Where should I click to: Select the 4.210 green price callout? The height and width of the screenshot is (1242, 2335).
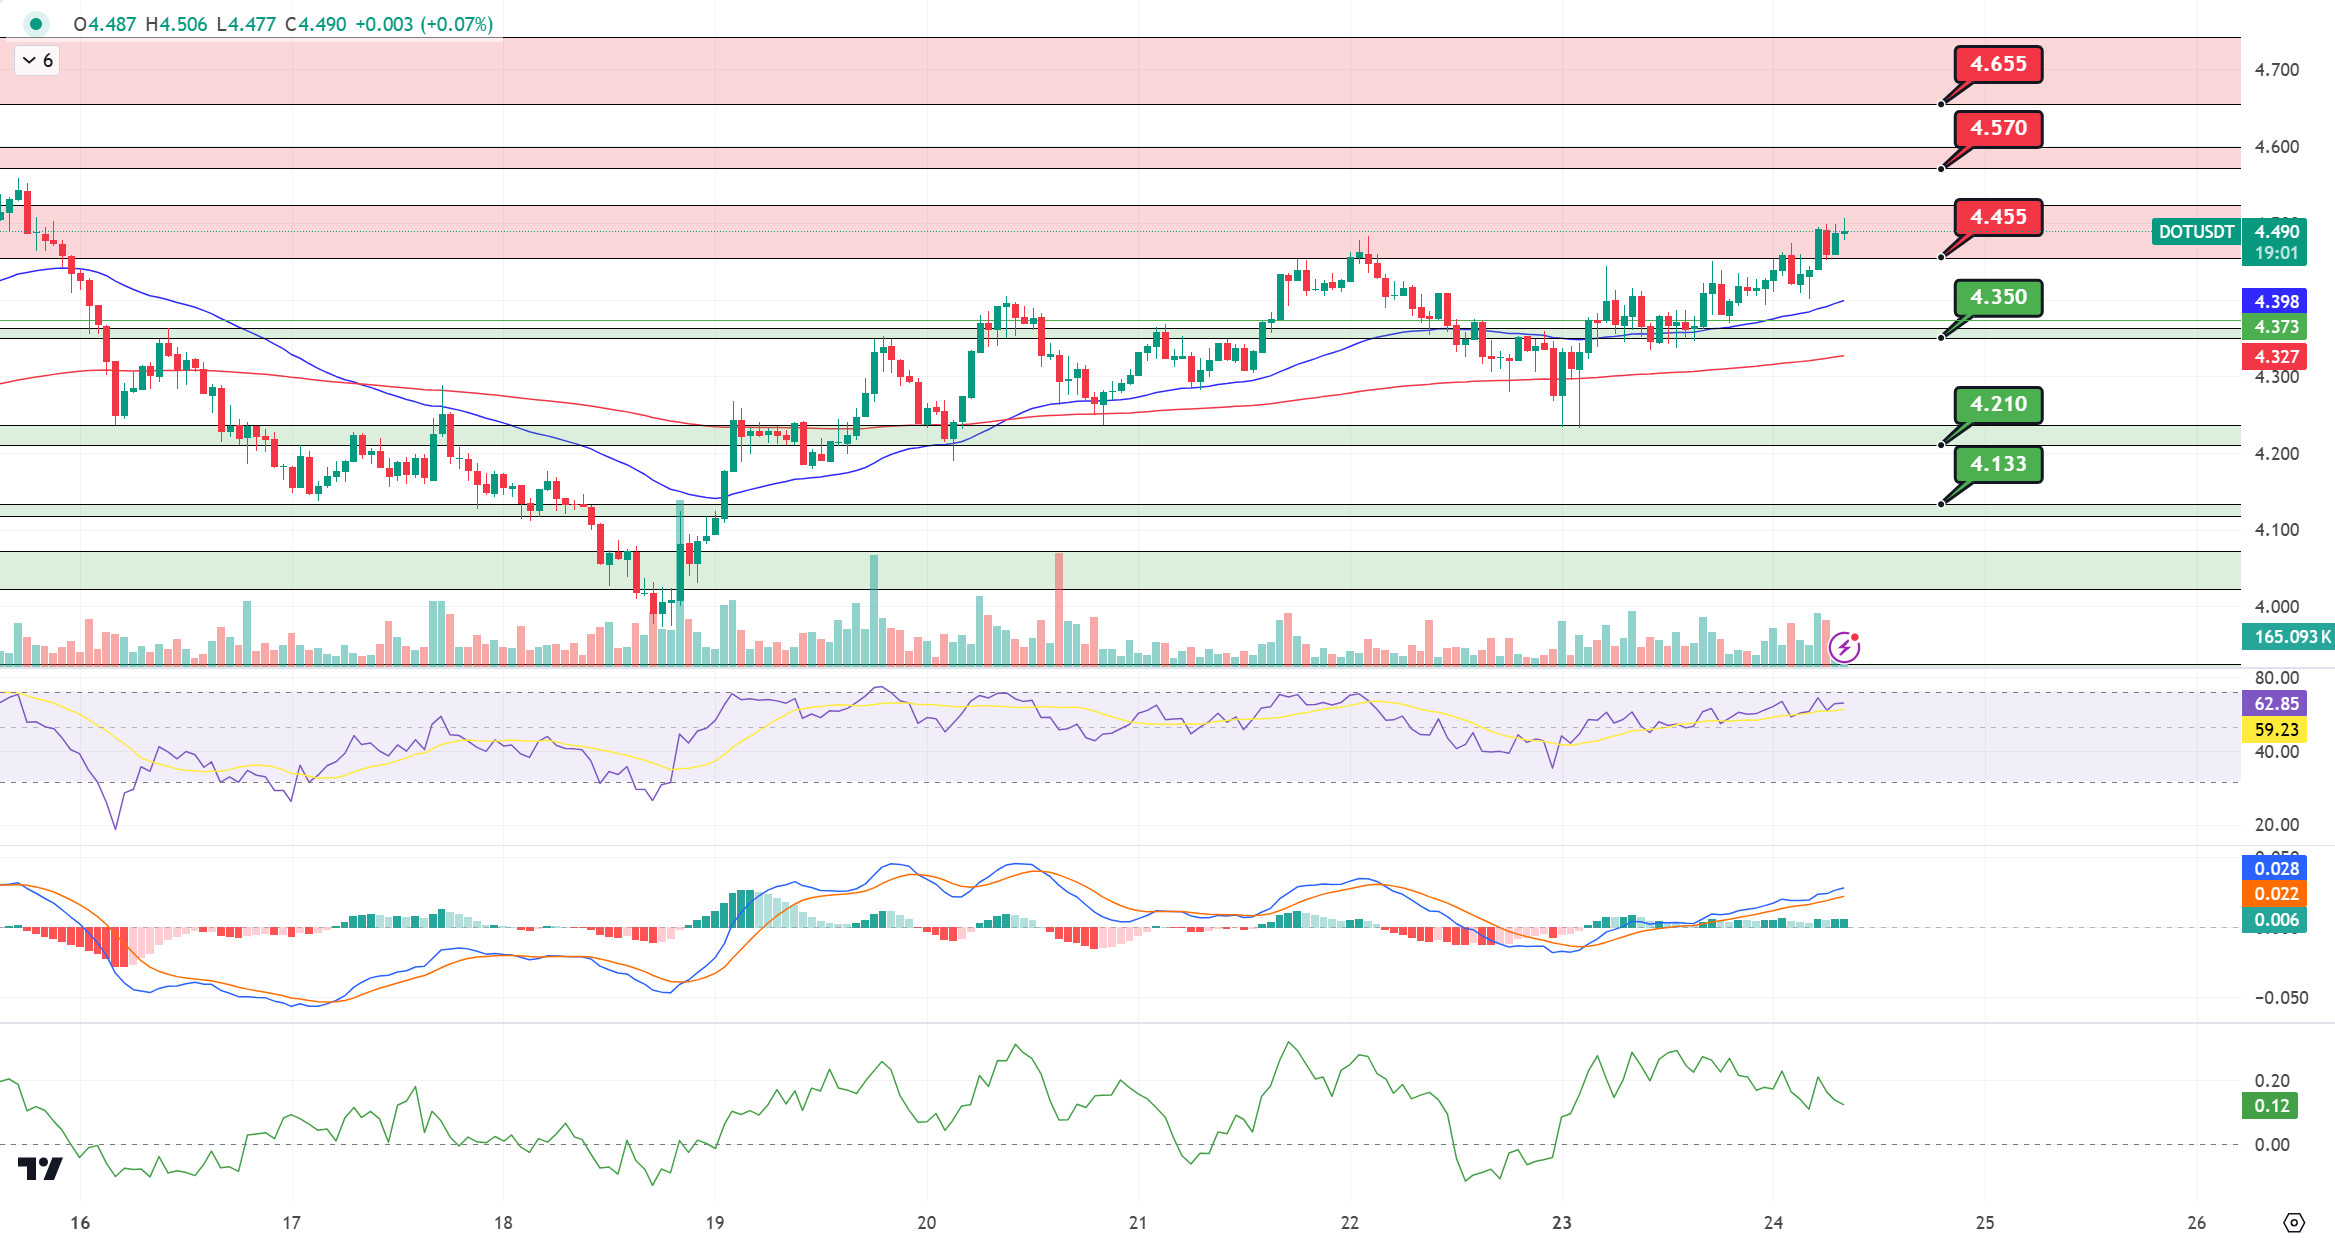[x=1998, y=404]
